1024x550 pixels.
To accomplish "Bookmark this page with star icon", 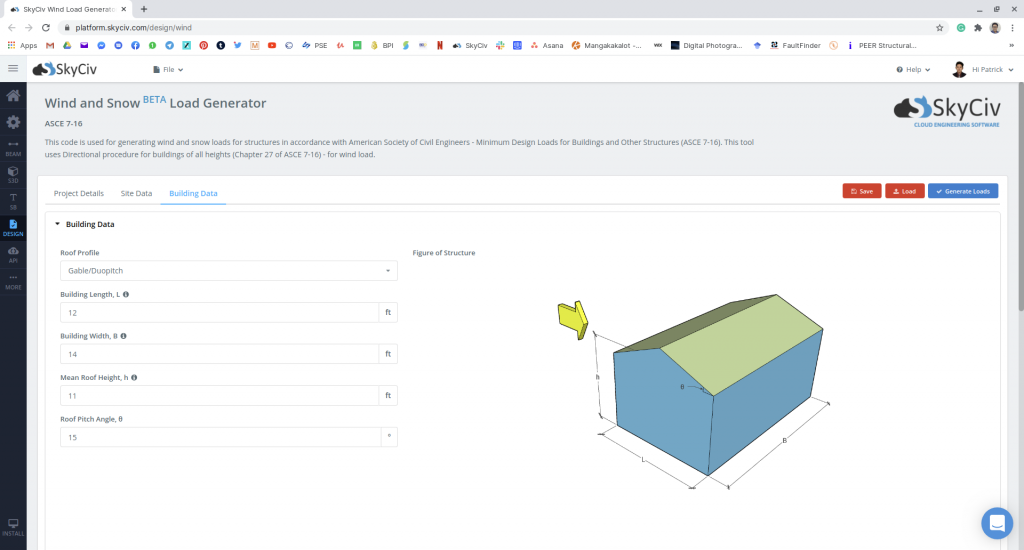I will point(940,28).
